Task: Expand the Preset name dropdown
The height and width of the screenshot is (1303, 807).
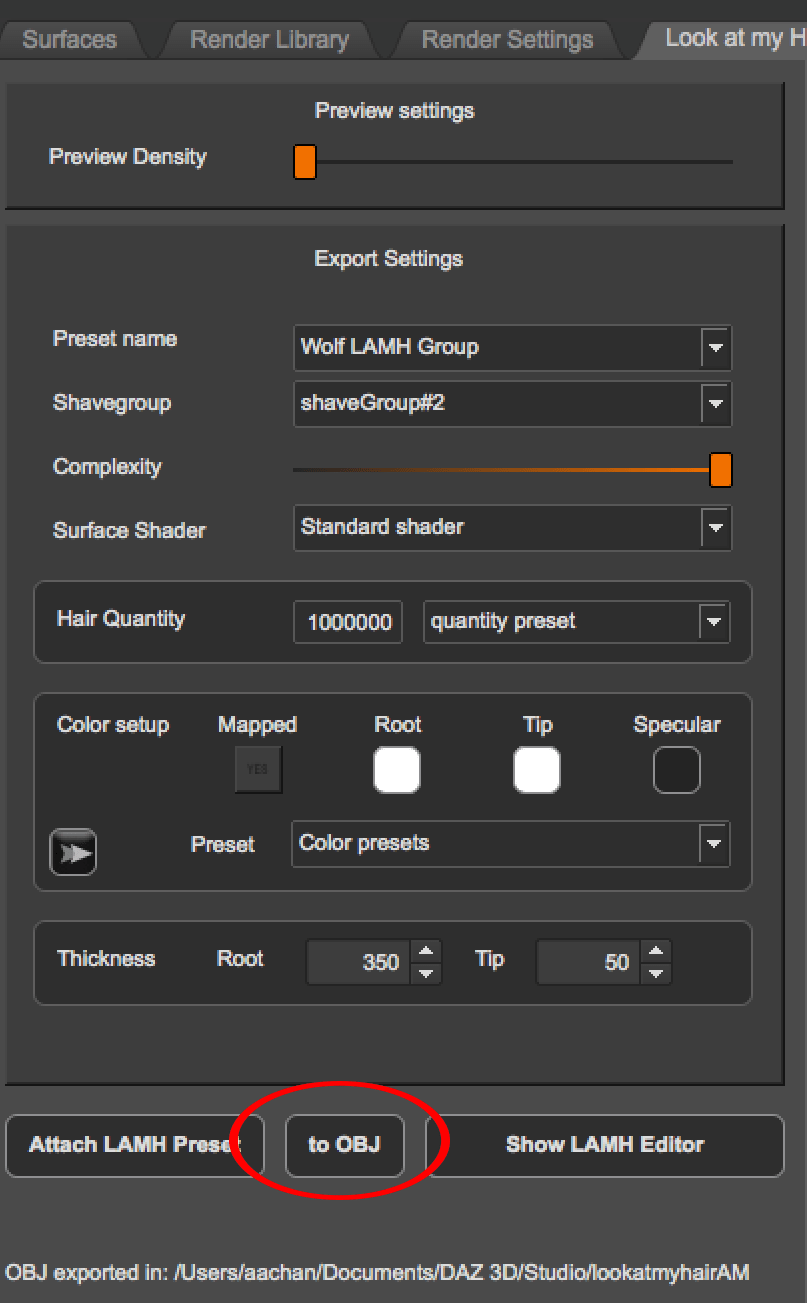Action: pyautogui.click(x=512, y=348)
